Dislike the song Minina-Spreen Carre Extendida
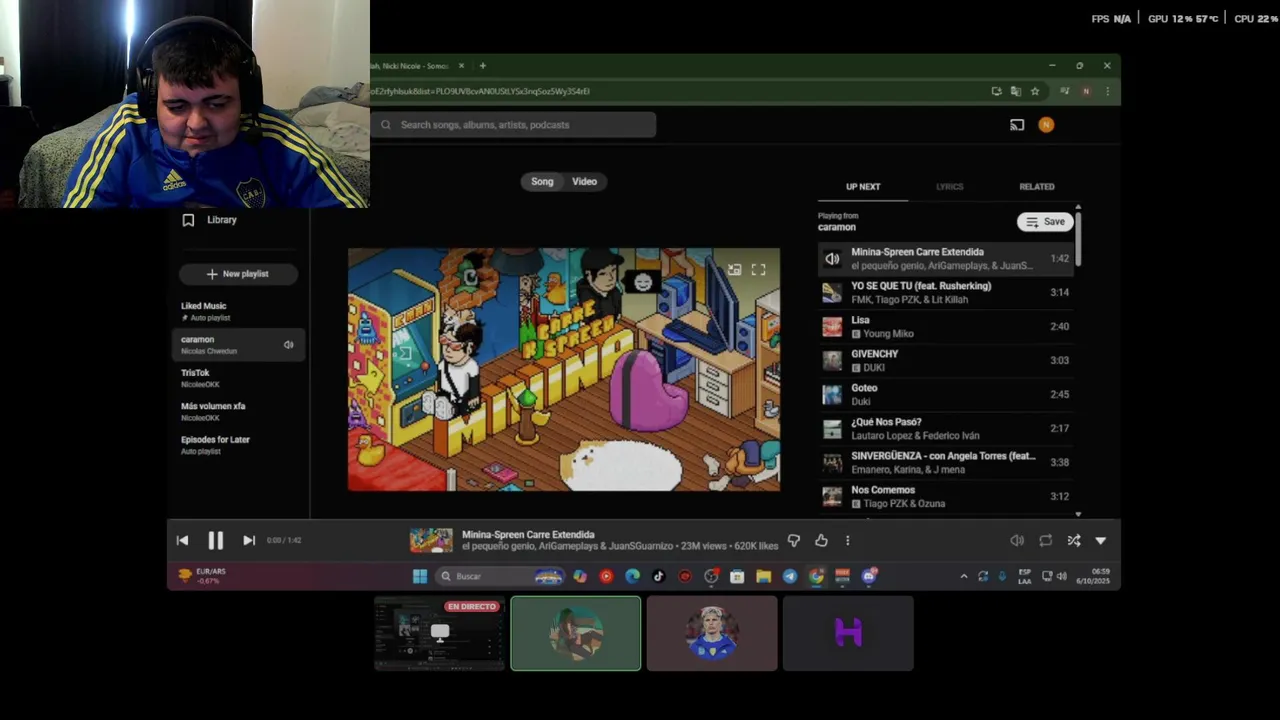 click(x=794, y=541)
